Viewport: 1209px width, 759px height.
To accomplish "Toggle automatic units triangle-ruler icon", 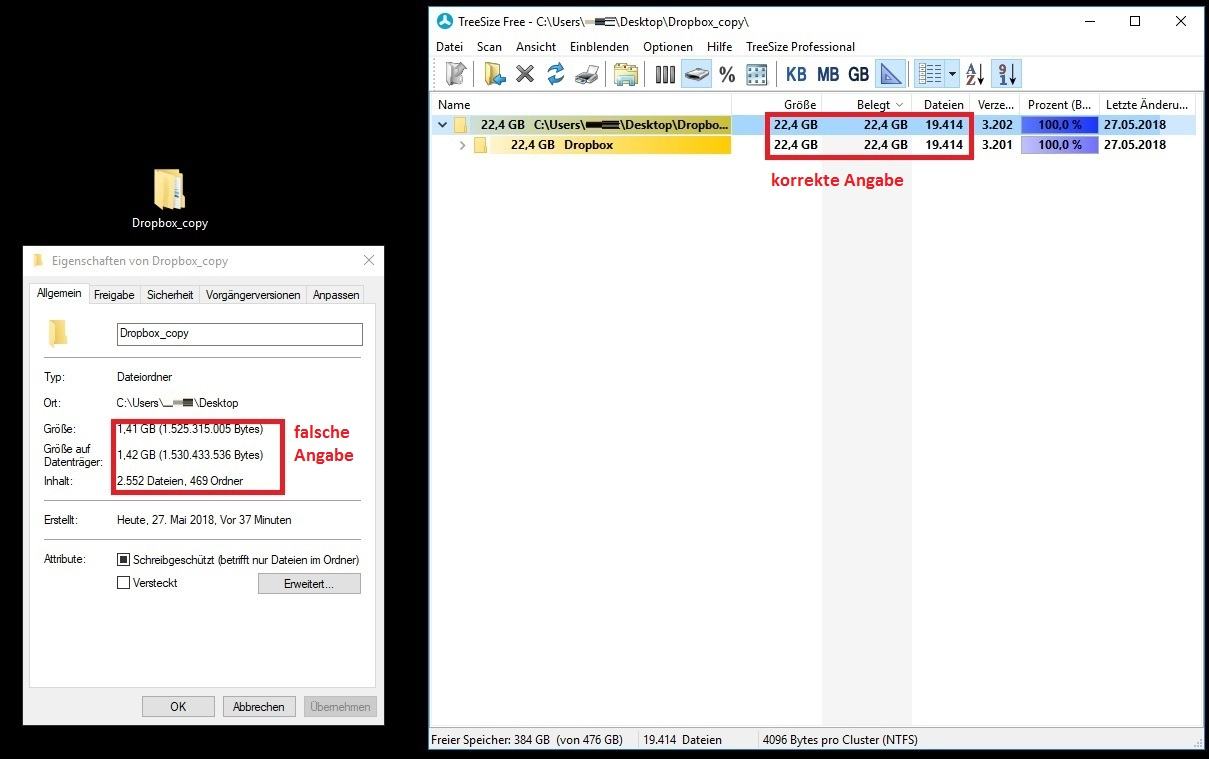I will pyautogui.click(x=890, y=73).
